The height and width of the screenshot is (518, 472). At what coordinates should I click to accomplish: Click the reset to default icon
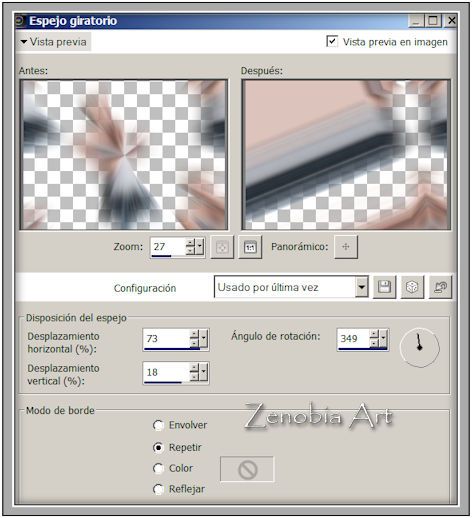point(440,287)
